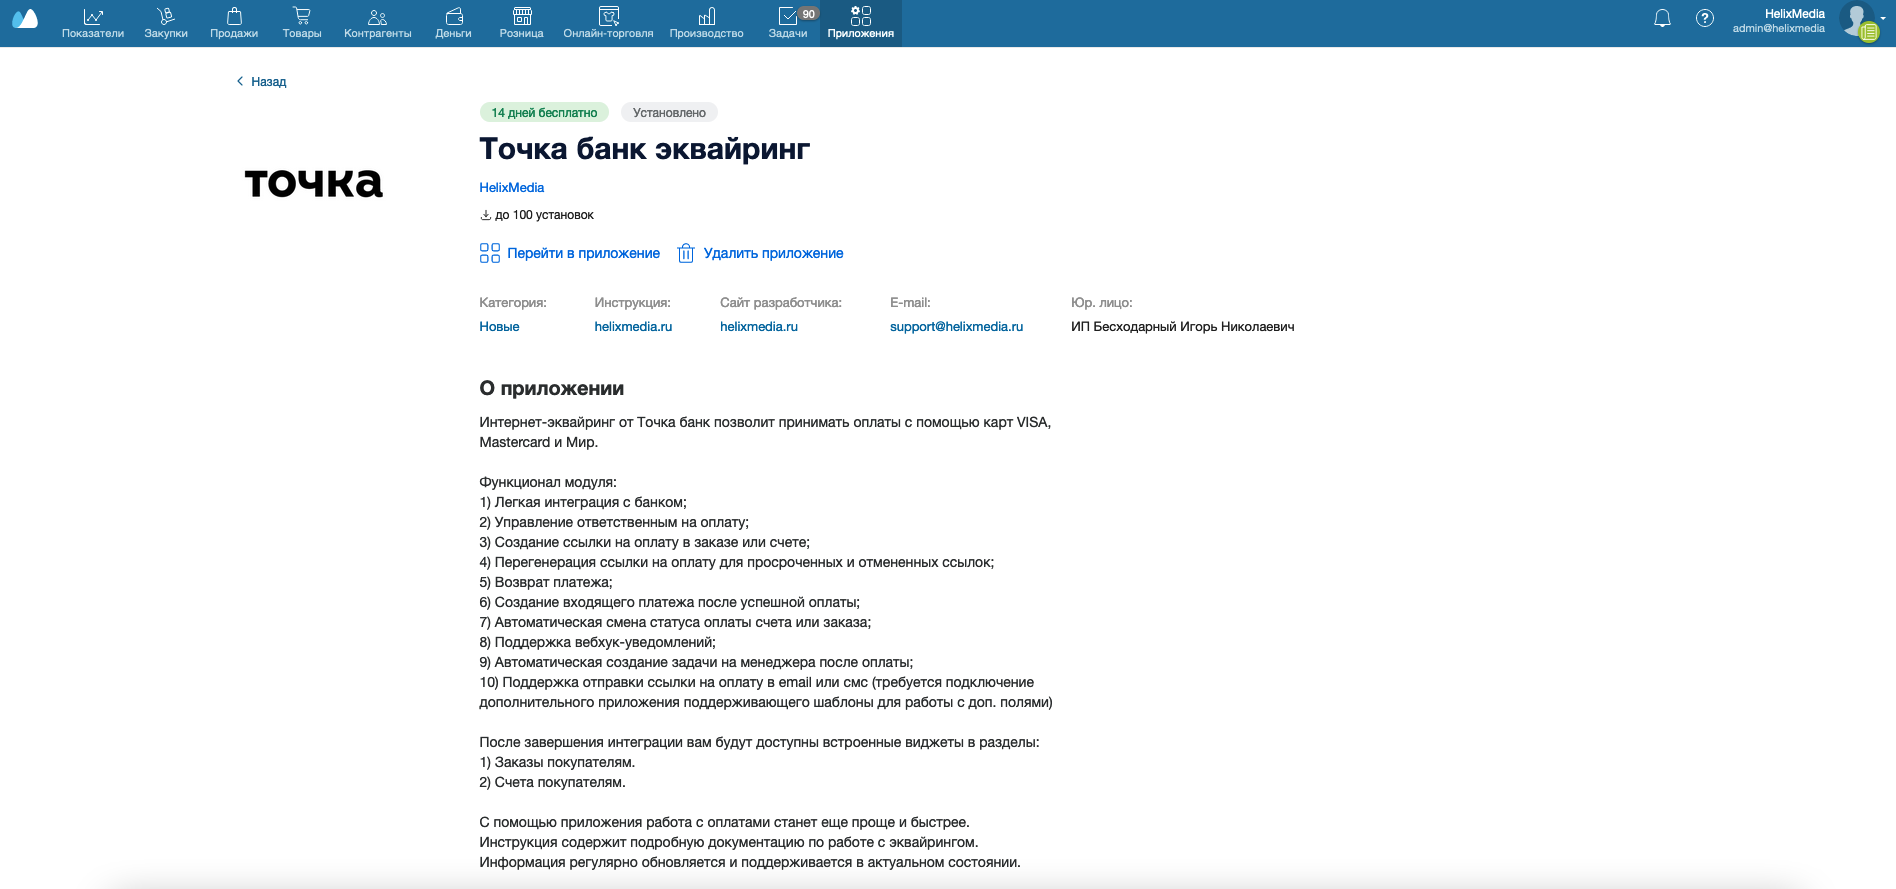Click Перейти в приложение
Screen dimensions: 1896x889
tap(570, 254)
